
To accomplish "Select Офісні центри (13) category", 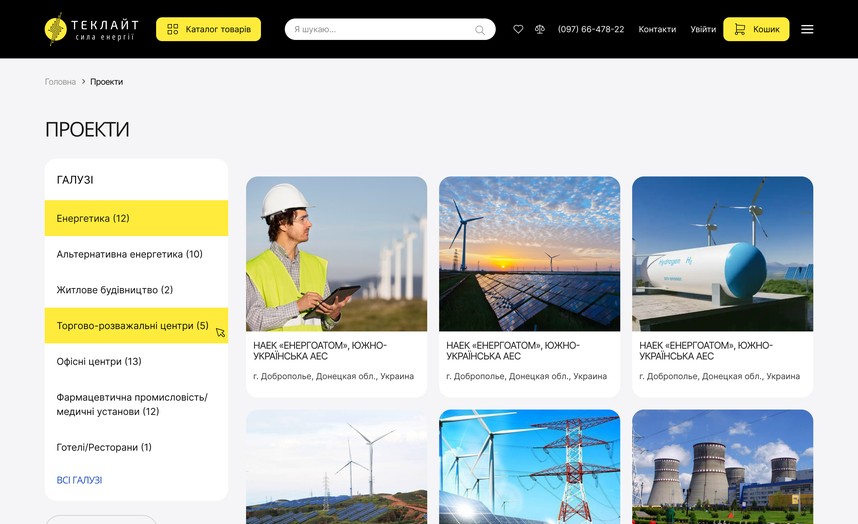I will point(136,362).
